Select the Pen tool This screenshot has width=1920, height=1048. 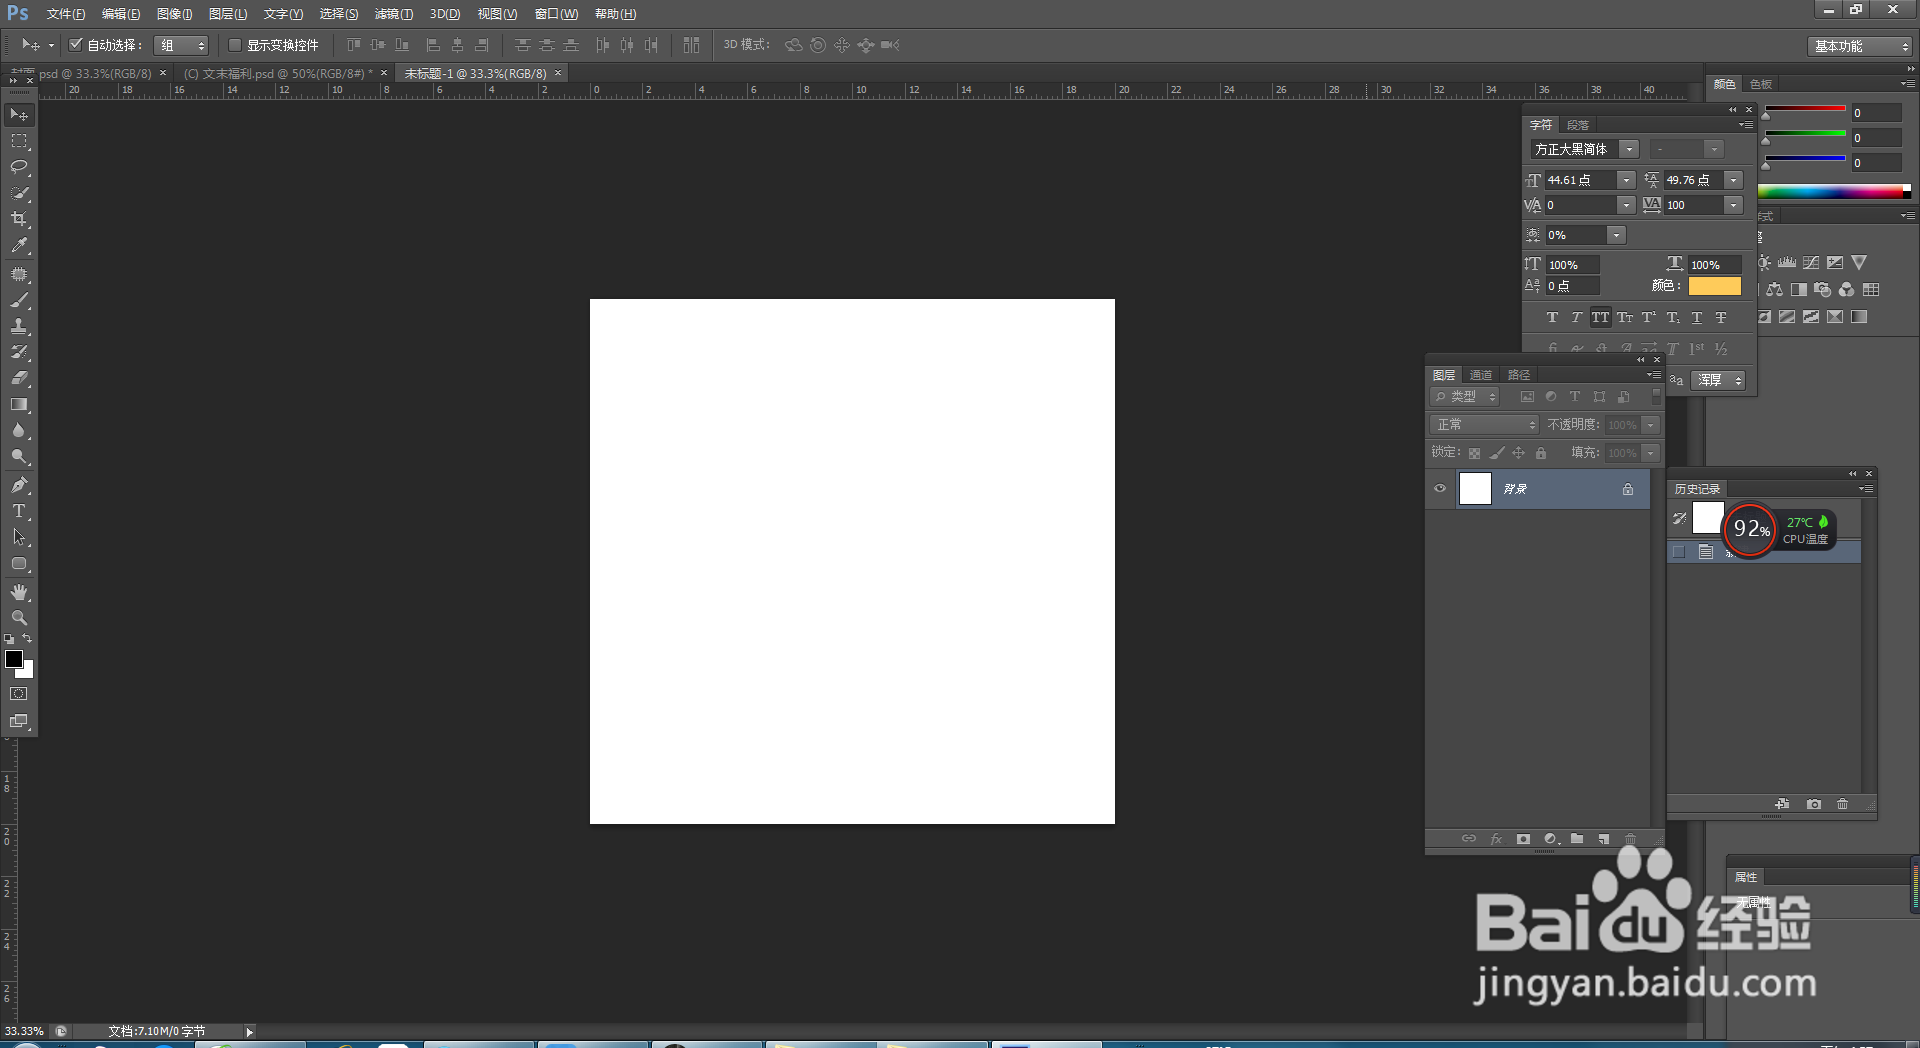[19, 485]
